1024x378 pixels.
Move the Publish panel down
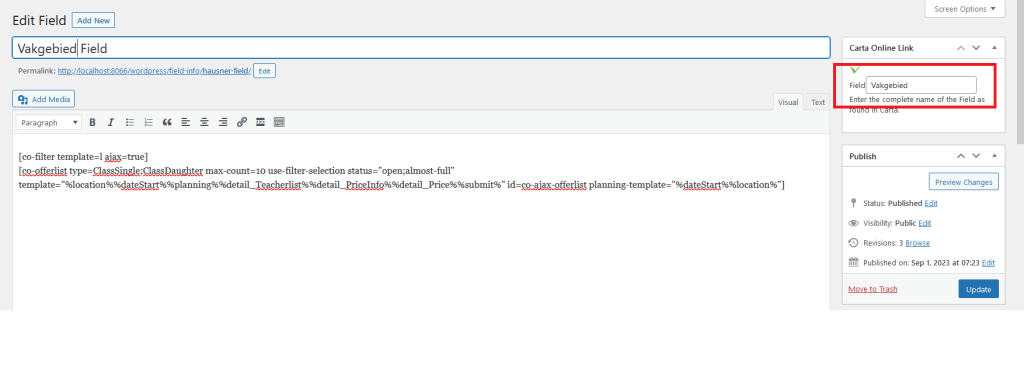pos(976,156)
